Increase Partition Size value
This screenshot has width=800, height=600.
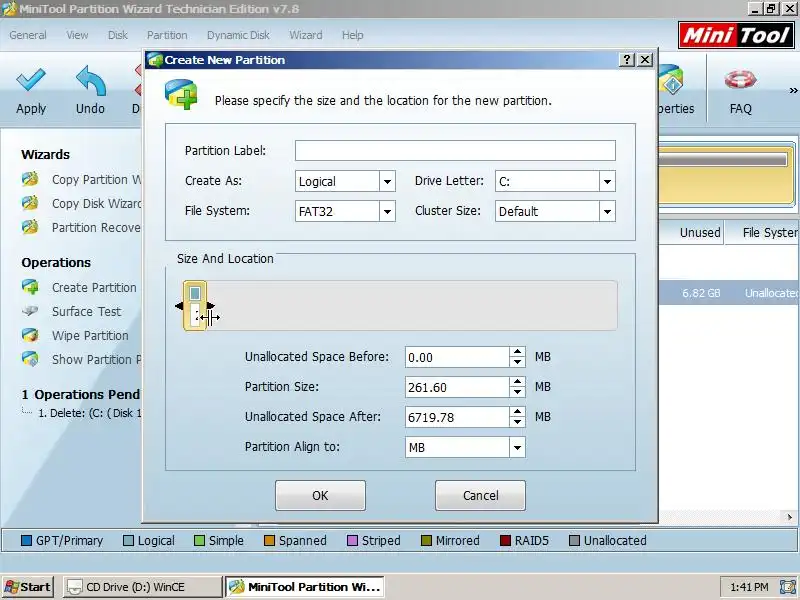(x=517, y=382)
